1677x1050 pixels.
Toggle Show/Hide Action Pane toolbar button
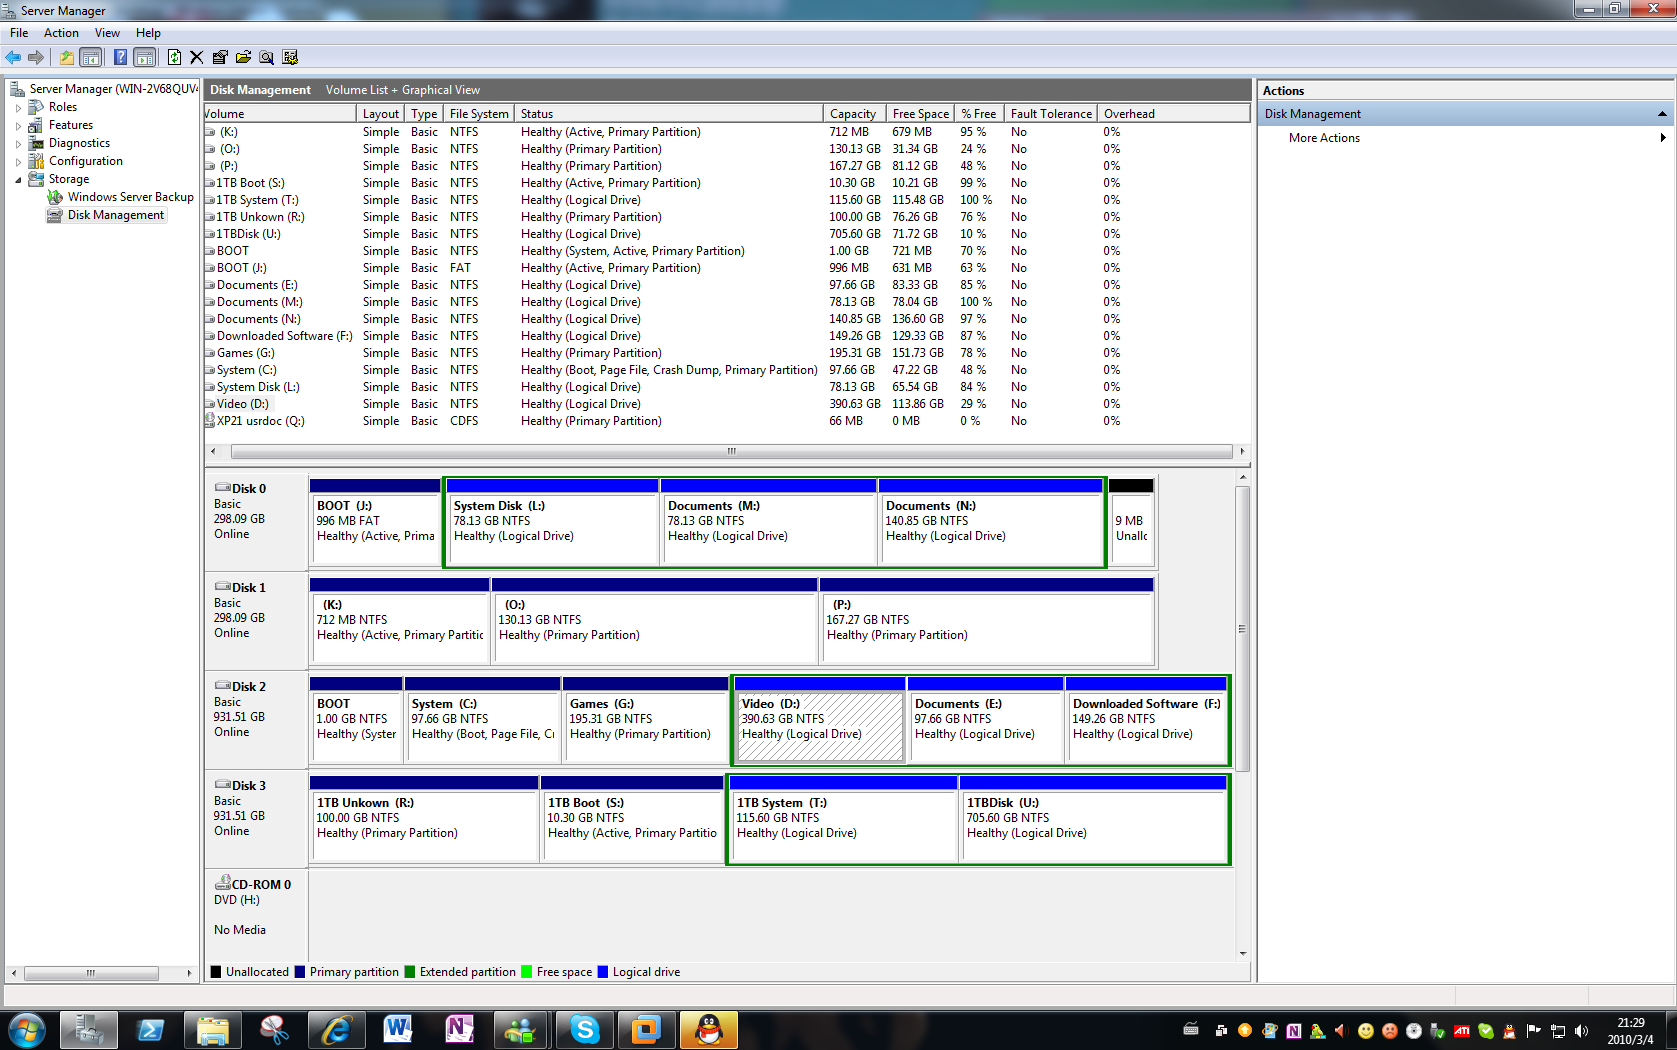[x=145, y=57]
